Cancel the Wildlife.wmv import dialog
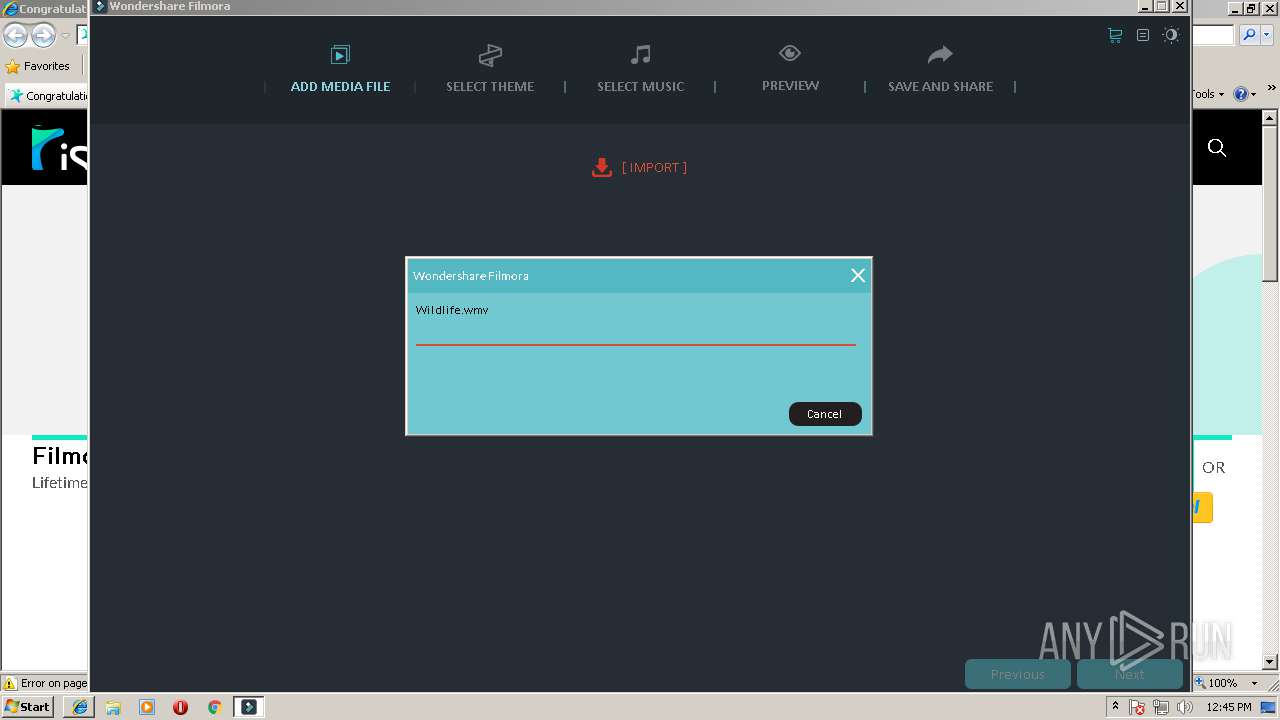 pos(825,414)
